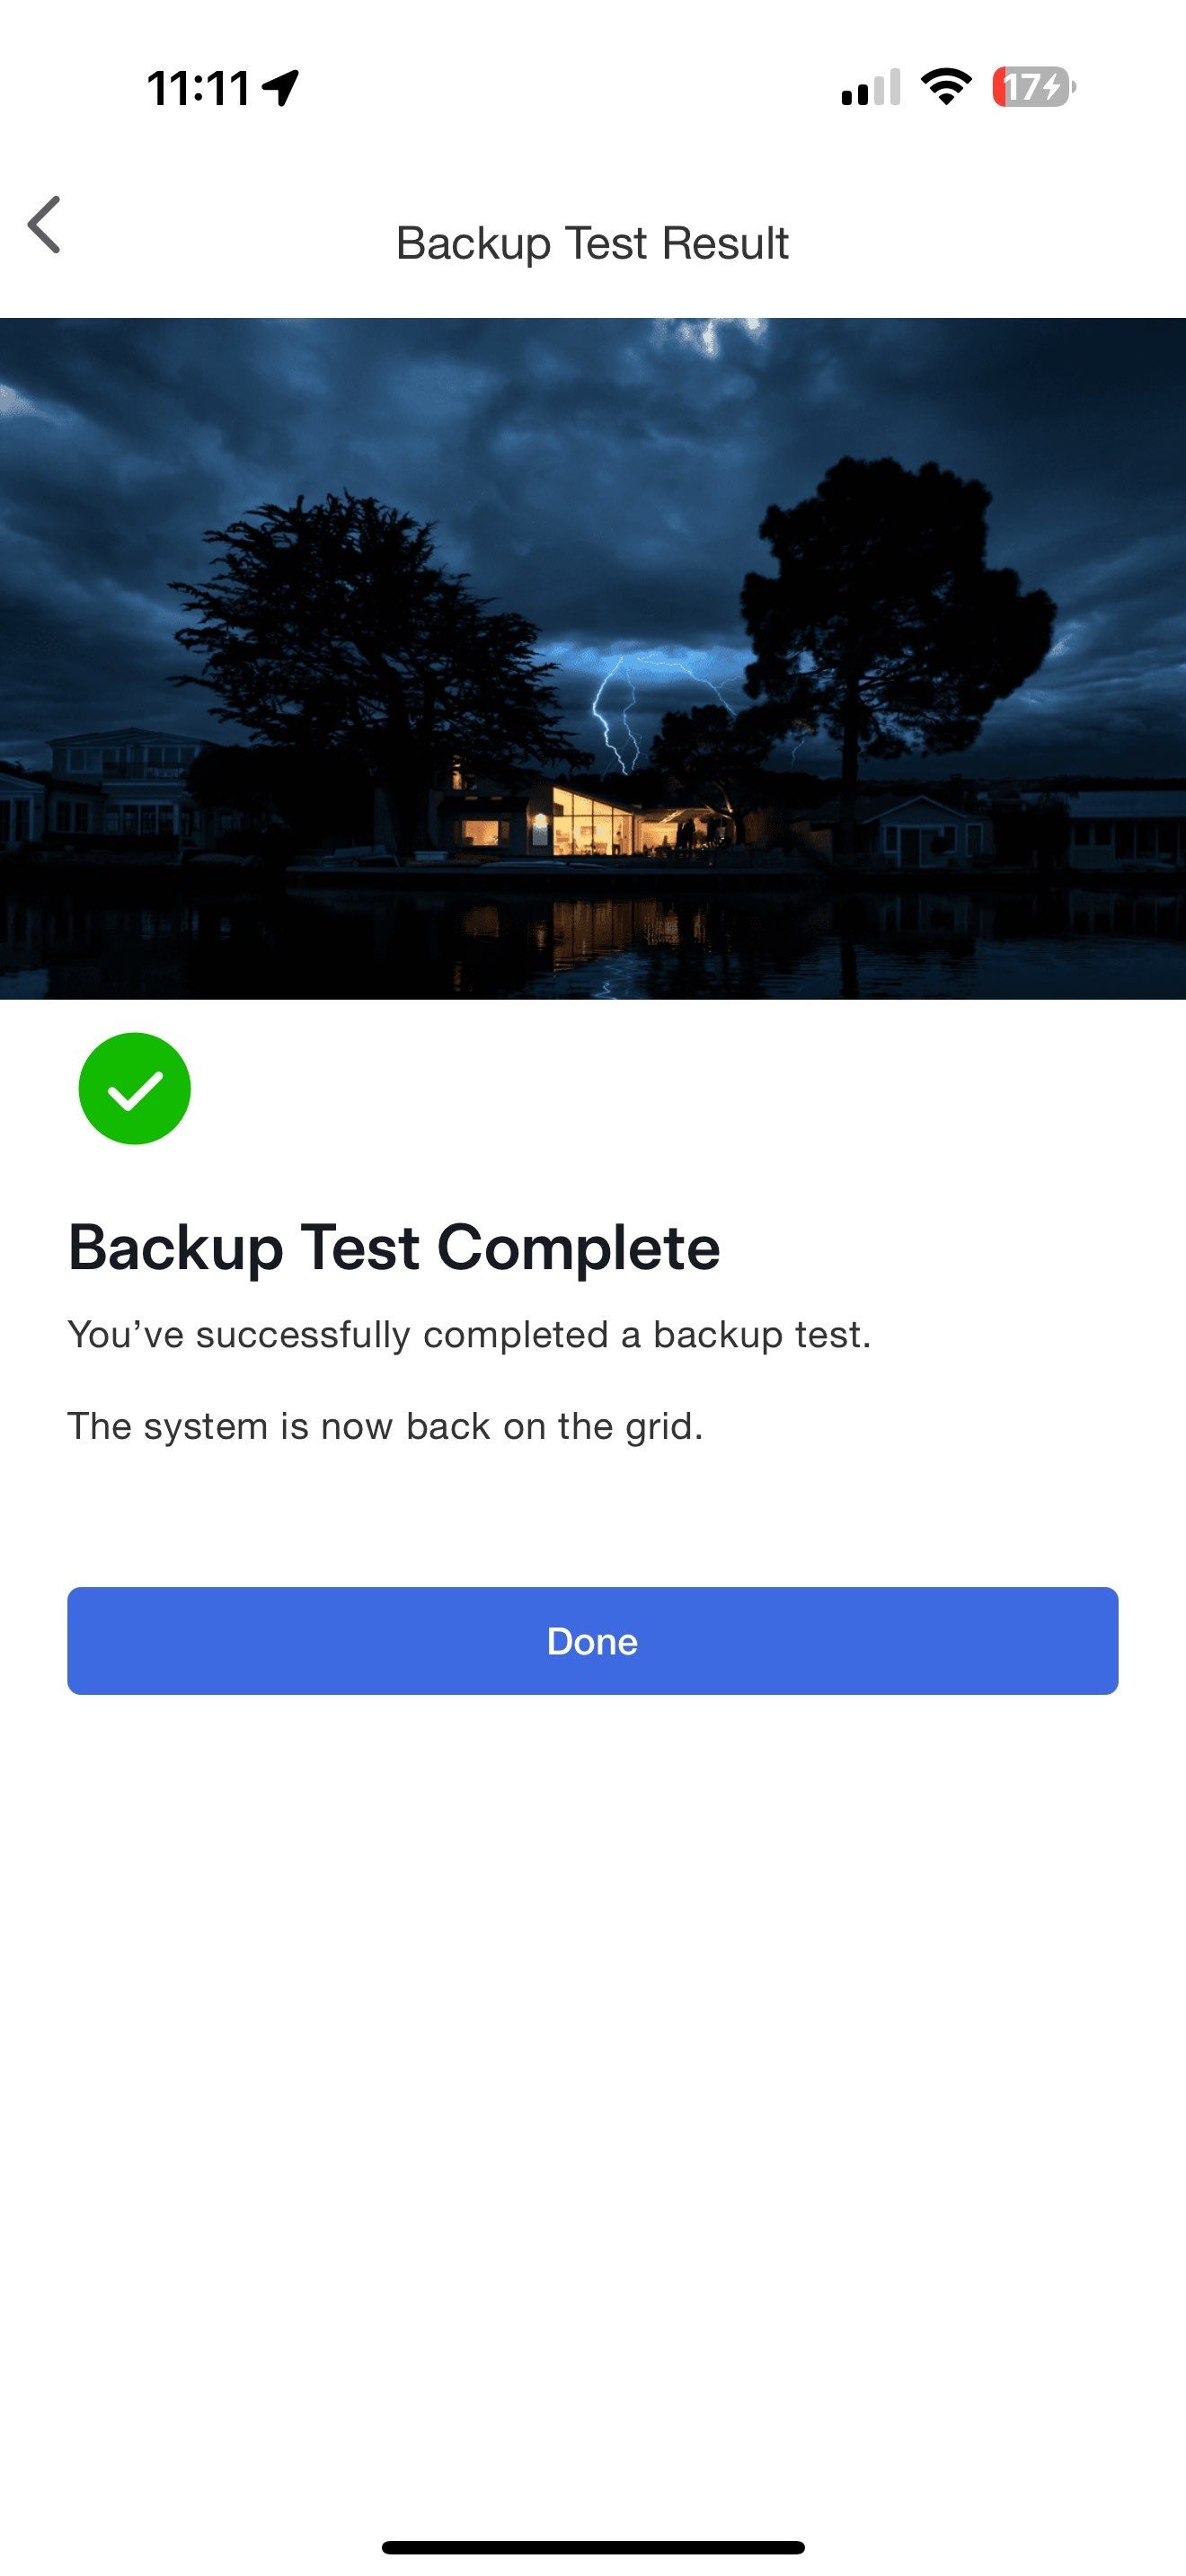Tap the home indicator bar

coord(592,2547)
